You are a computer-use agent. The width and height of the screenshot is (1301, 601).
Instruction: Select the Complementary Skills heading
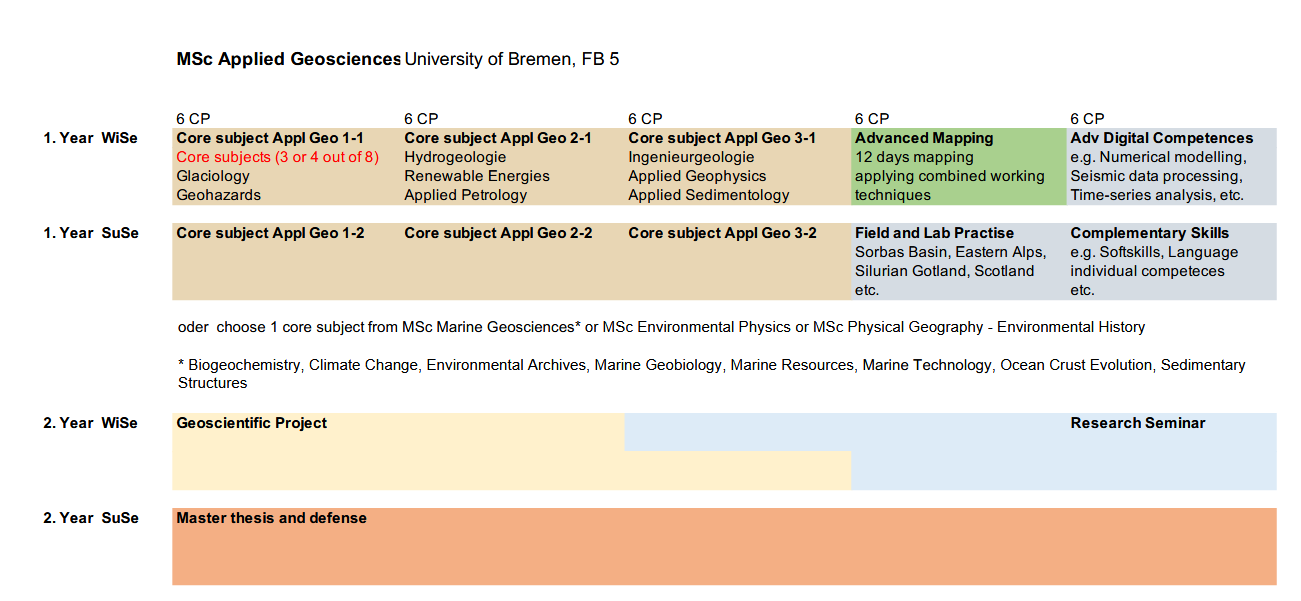point(1149,233)
